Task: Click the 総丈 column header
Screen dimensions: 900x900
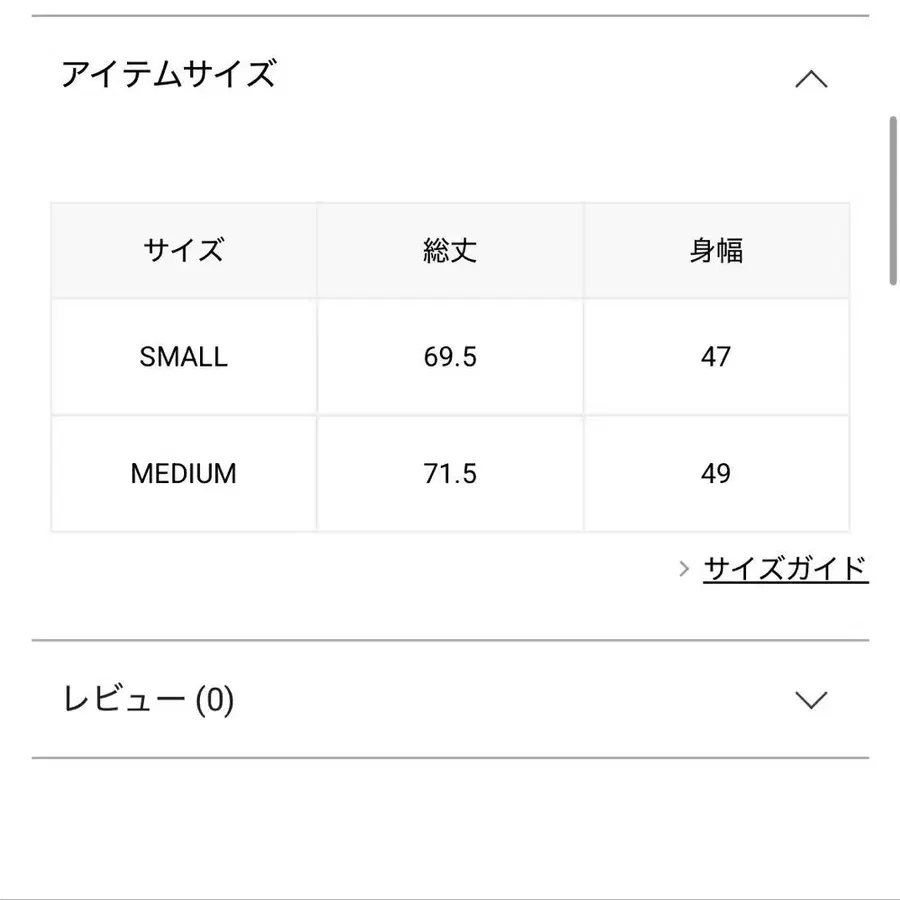Action: coord(450,250)
